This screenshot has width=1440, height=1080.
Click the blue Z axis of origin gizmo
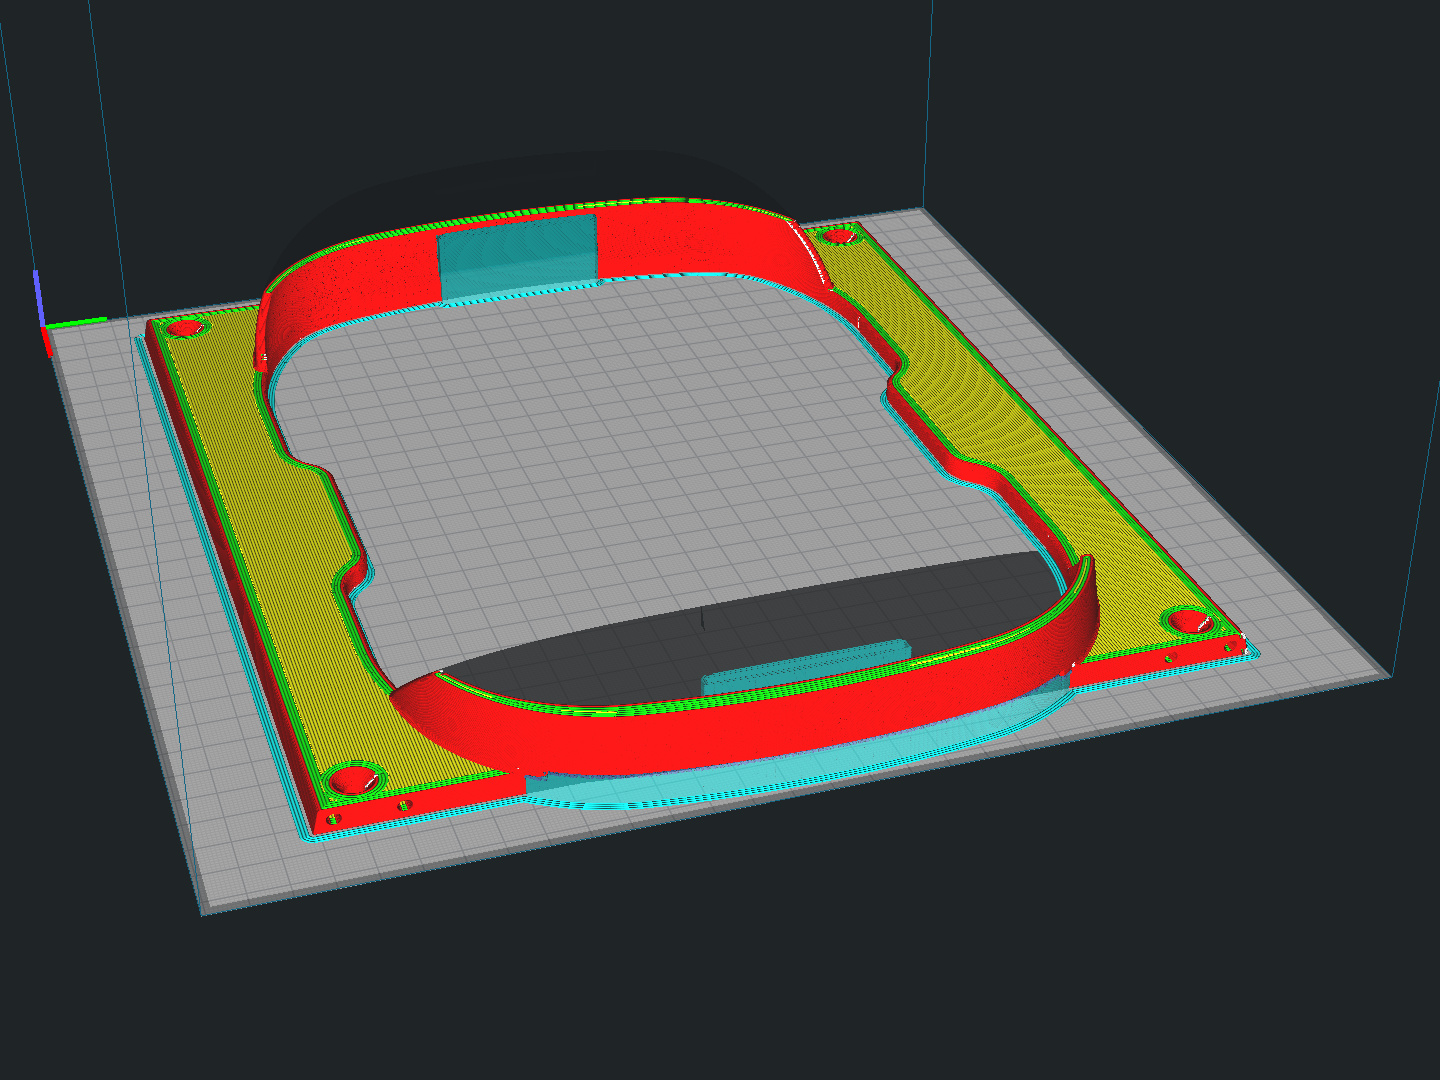coord(37,296)
